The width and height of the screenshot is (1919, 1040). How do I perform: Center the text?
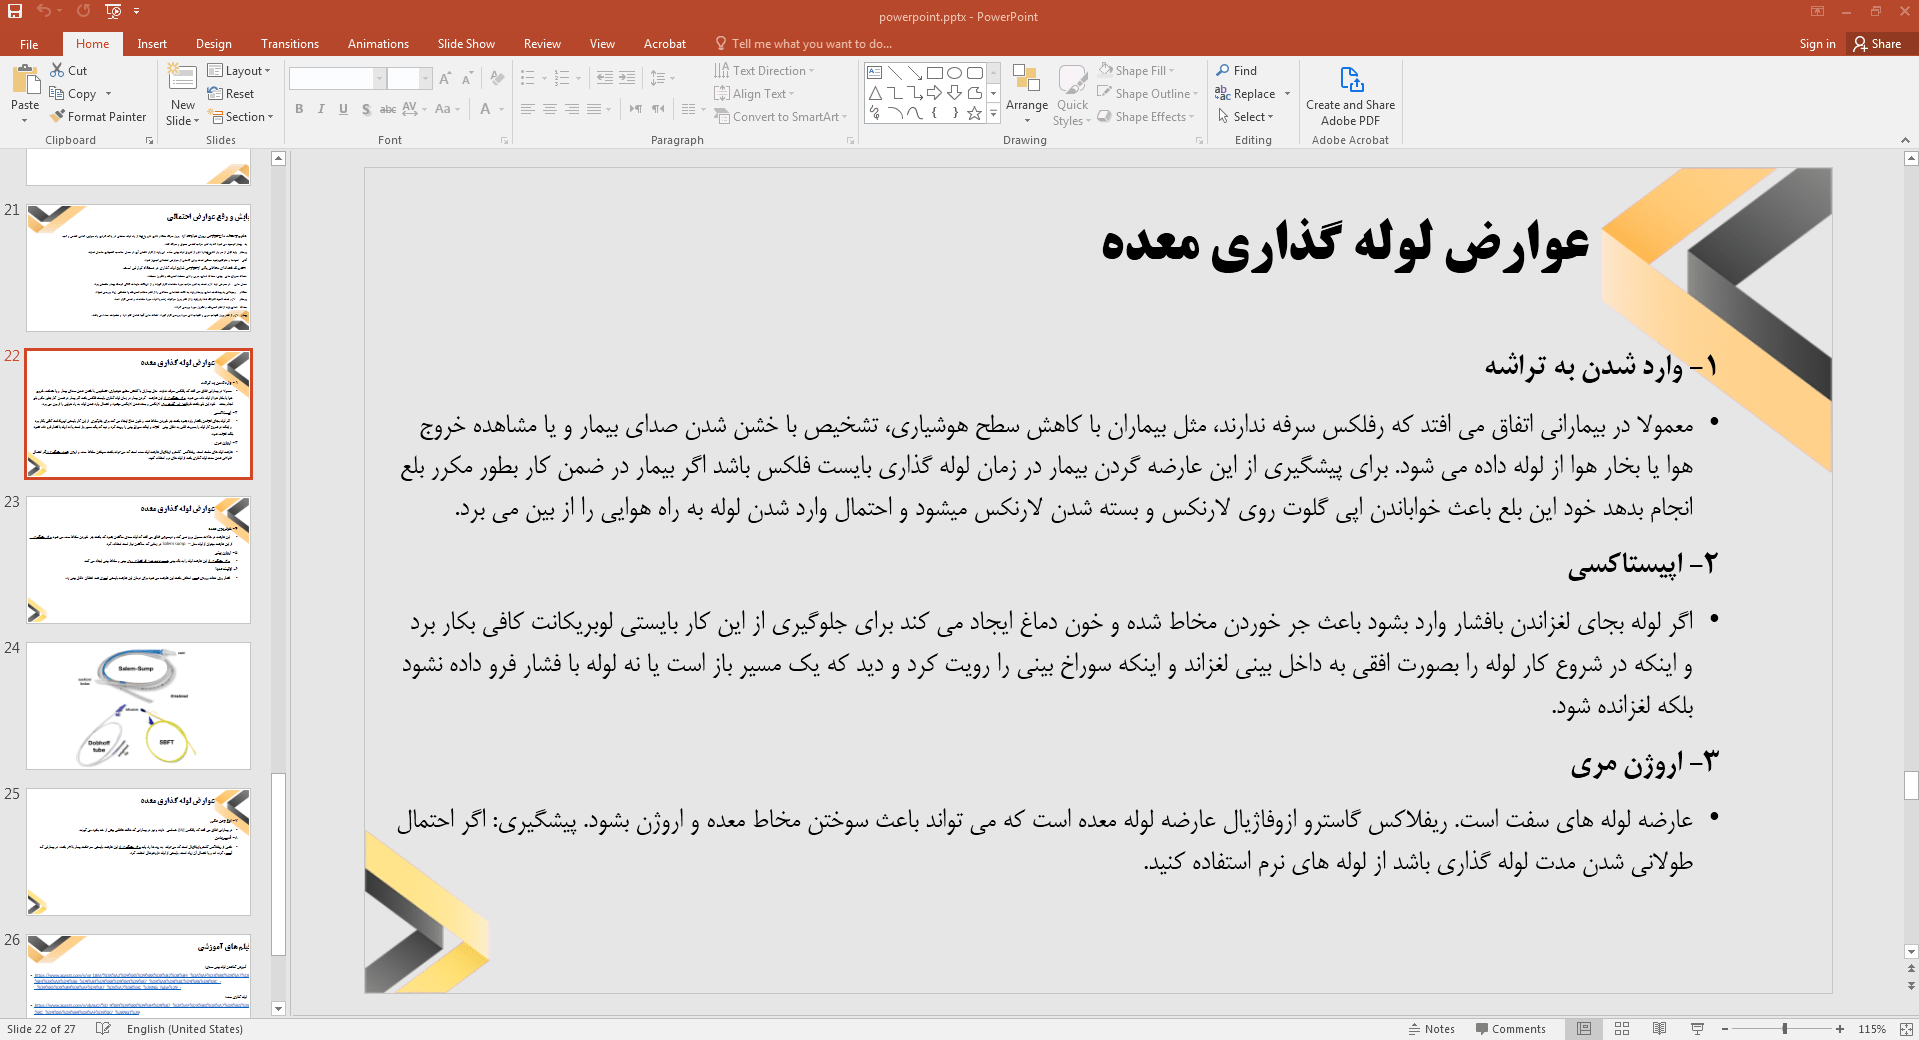coord(550,109)
